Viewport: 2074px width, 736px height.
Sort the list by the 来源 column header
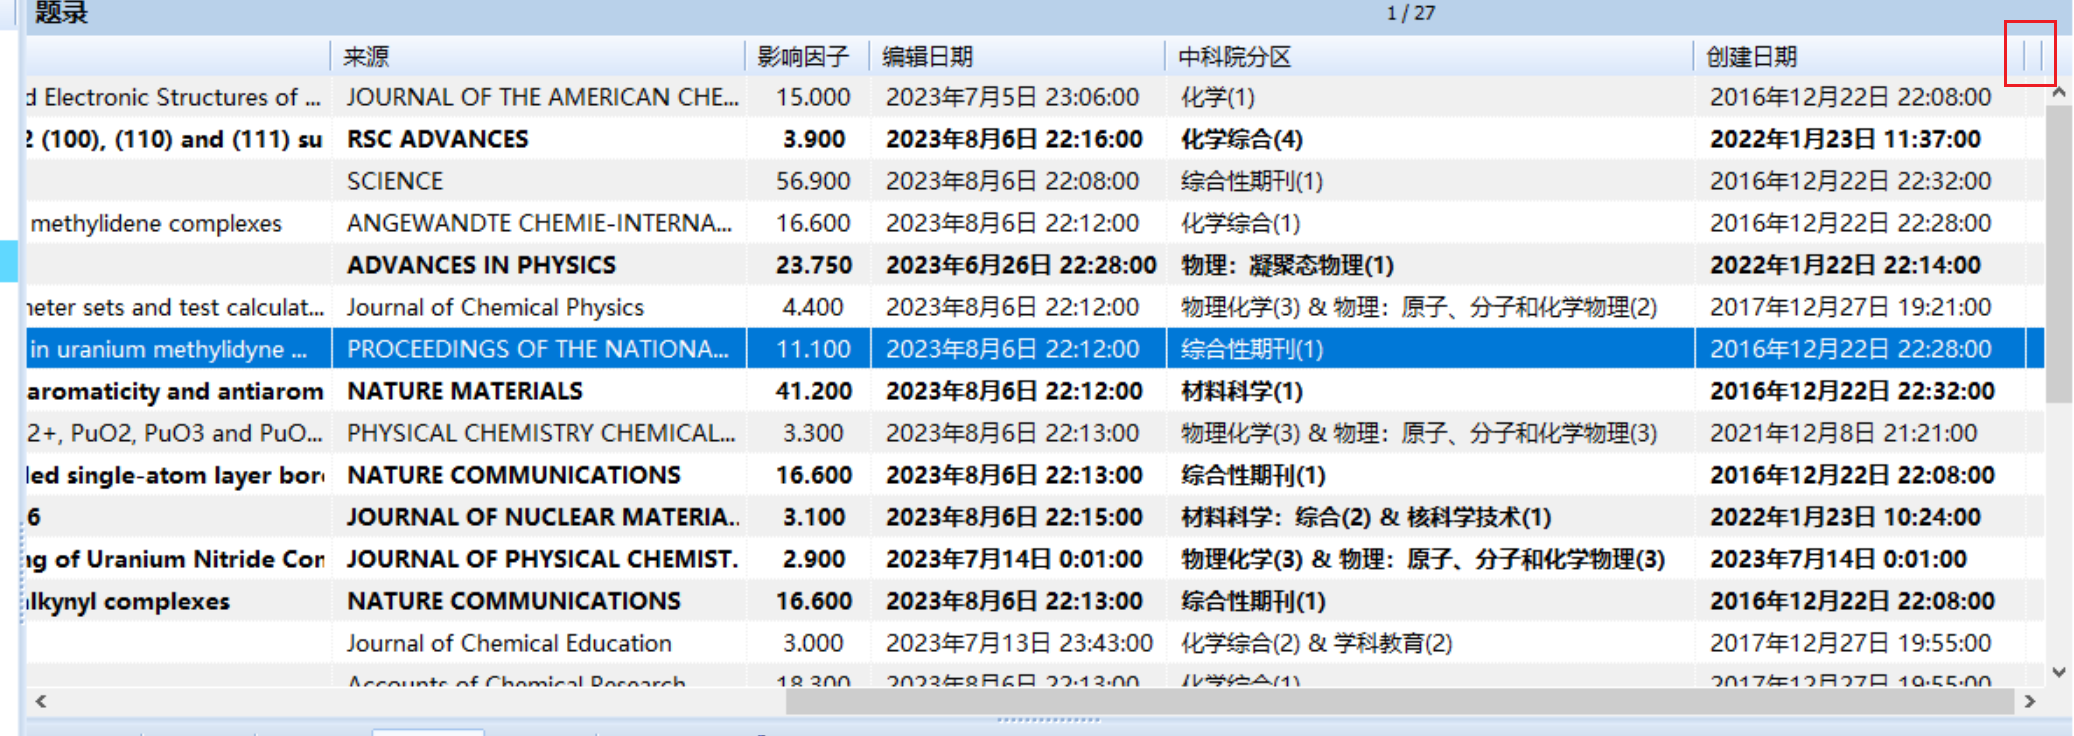366,56
